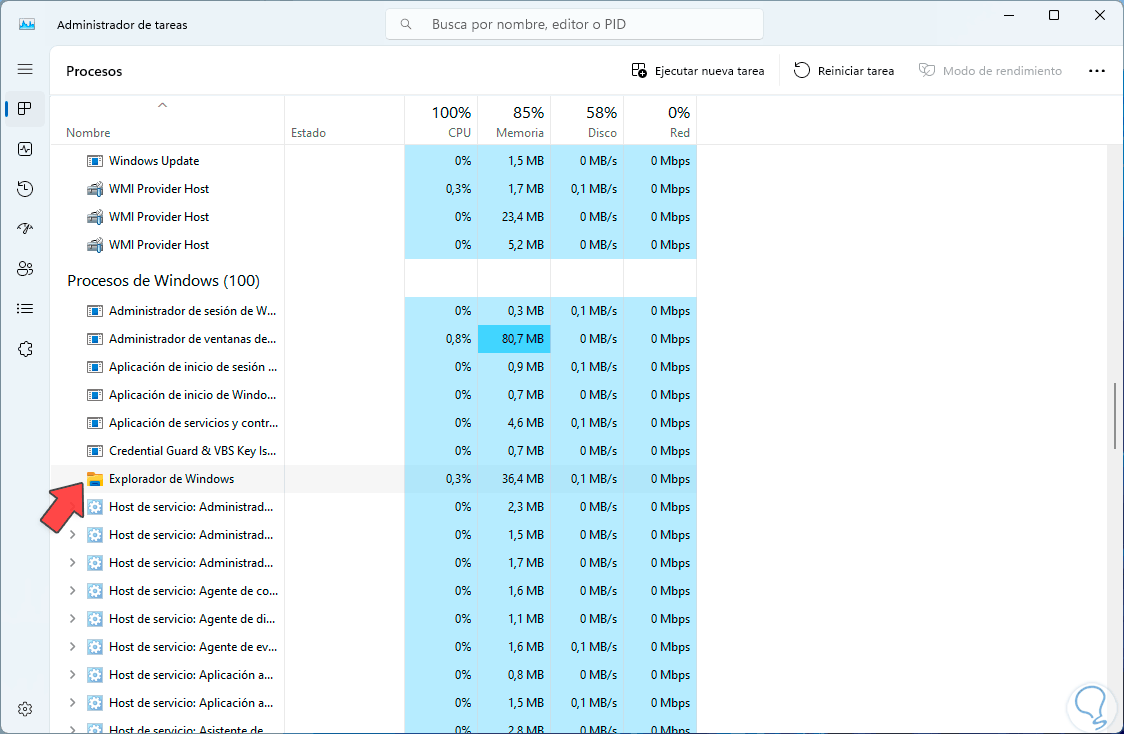
Task: Open the Services sidebar icon
Action: click(25, 349)
